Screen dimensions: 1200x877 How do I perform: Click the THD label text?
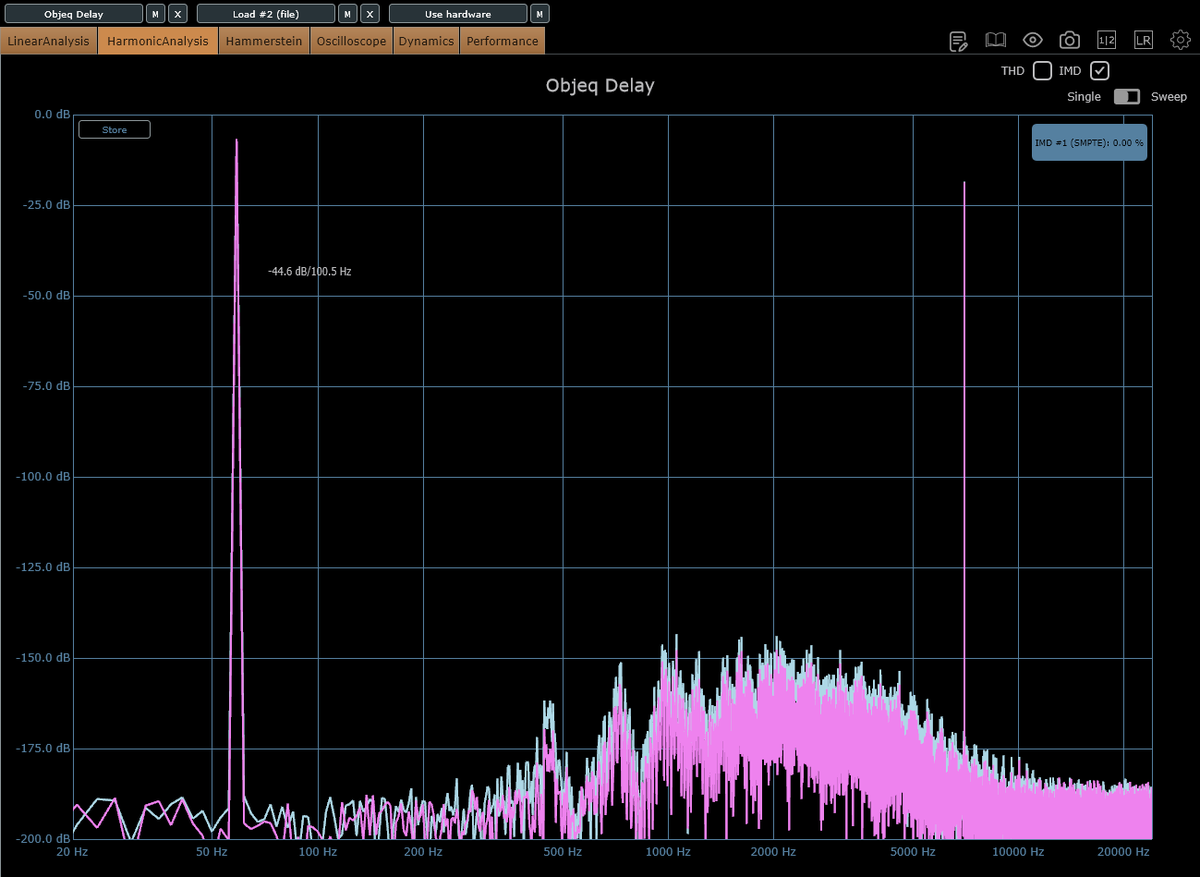click(1013, 71)
